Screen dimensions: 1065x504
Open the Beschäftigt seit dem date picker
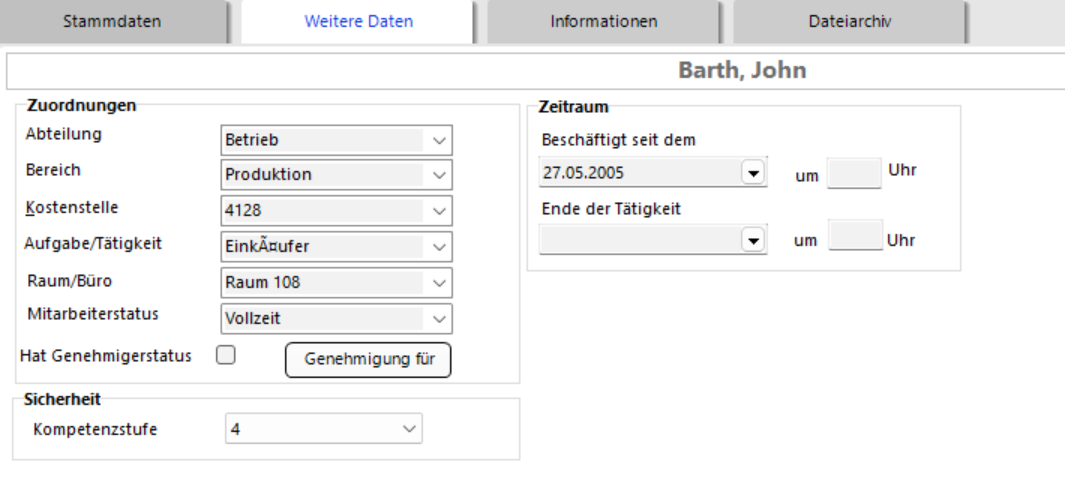(x=753, y=173)
